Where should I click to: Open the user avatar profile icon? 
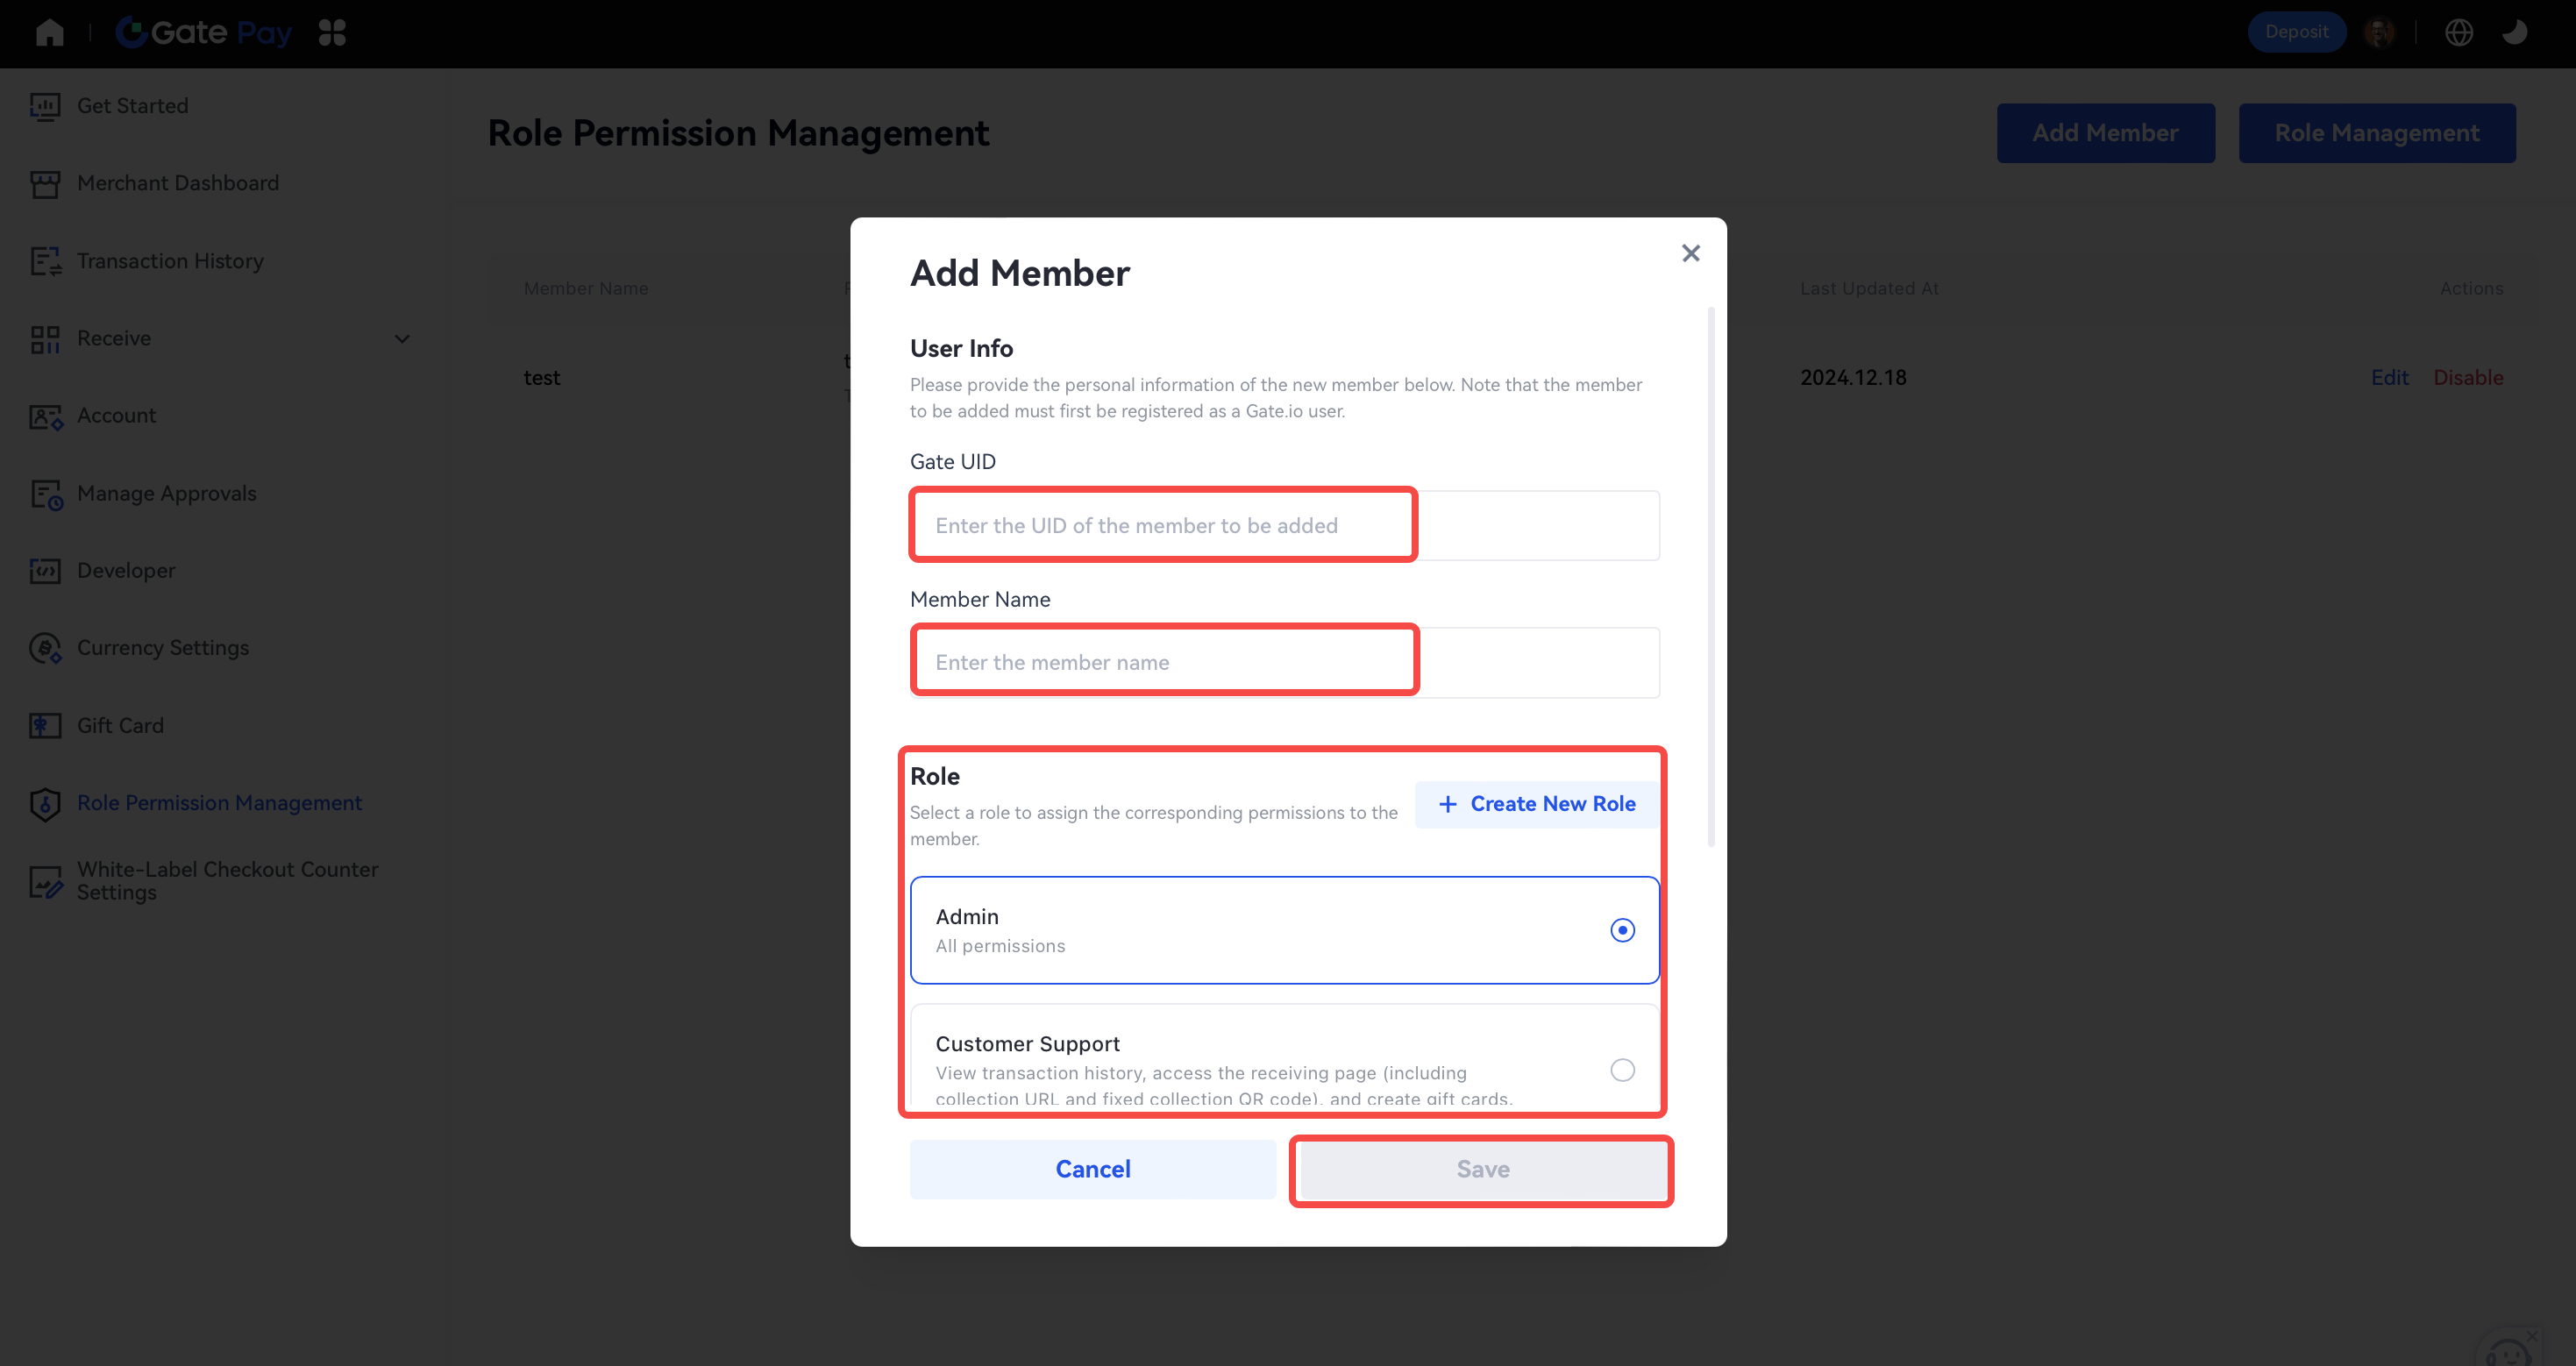(2379, 33)
